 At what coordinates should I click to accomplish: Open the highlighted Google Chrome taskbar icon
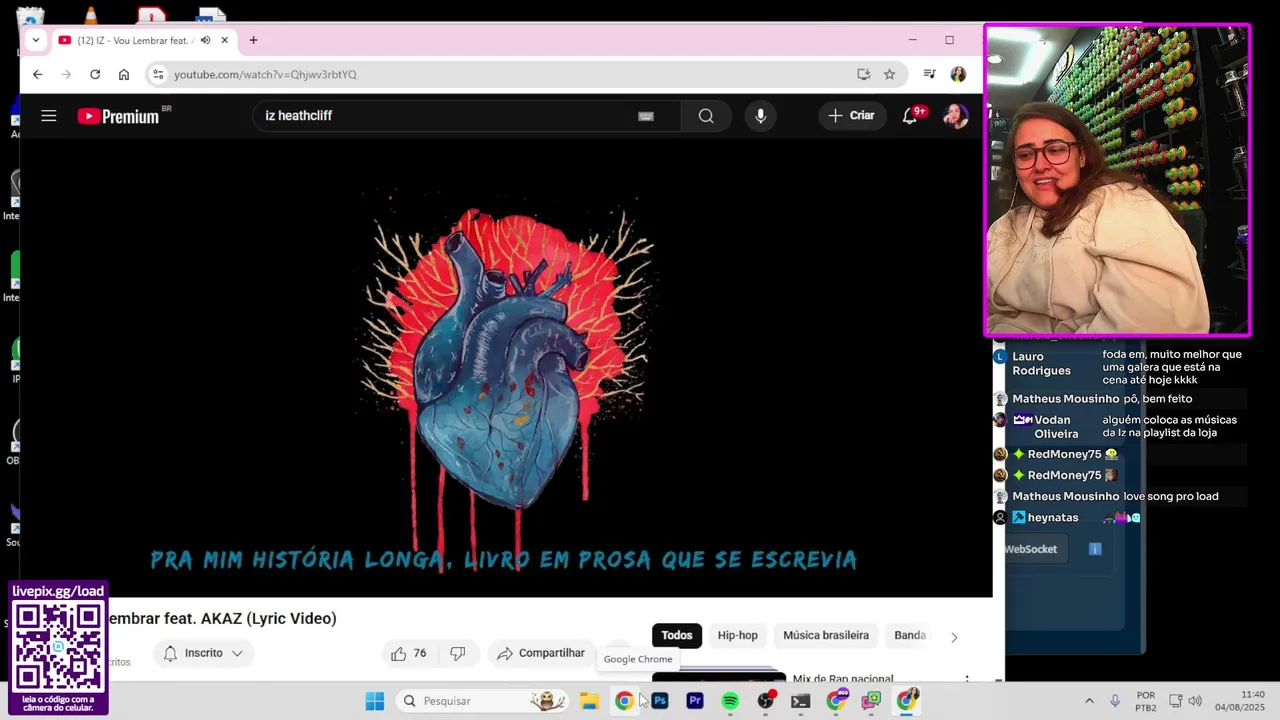tap(624, 701)
